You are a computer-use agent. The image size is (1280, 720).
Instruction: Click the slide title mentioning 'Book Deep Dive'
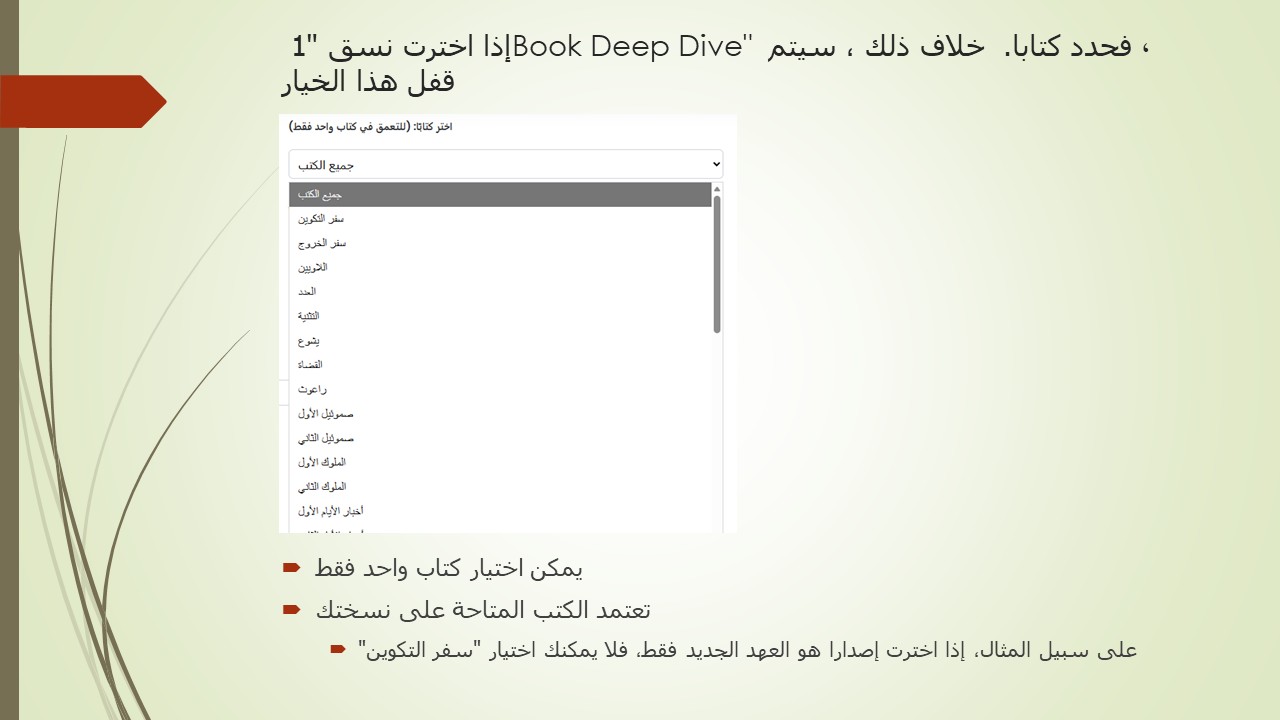point(715,62)
